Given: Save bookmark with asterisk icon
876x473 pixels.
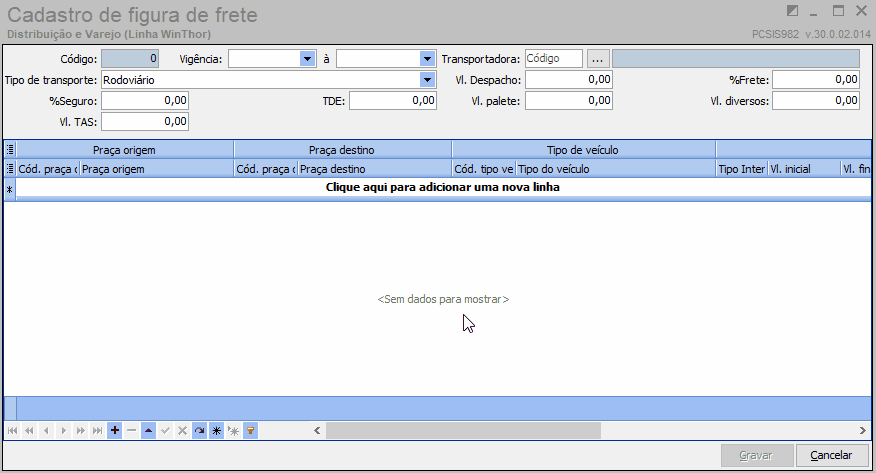Looking at the screenshot, I should click(216, 431).
